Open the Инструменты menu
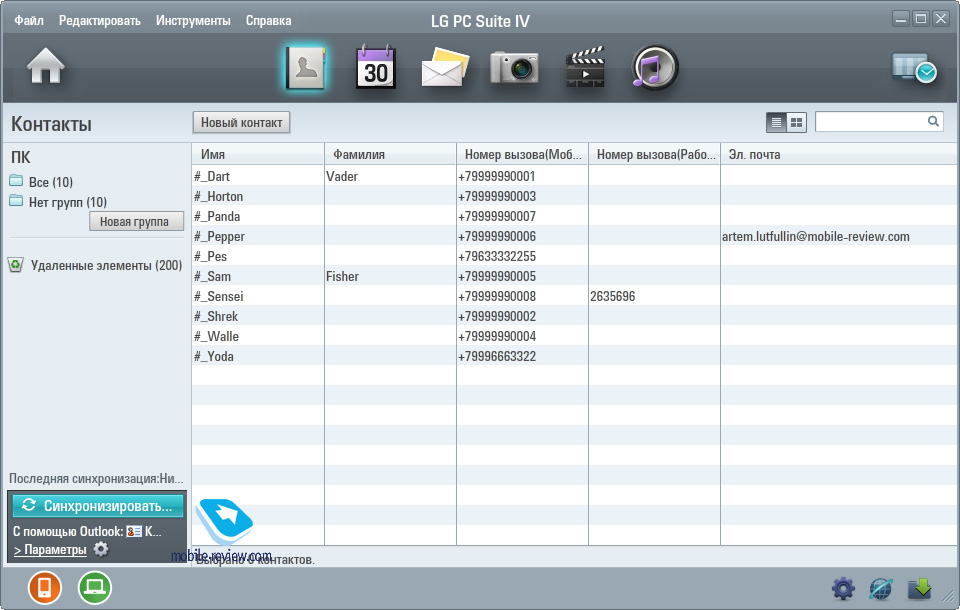Screen dimensions: 960x610 pyautogui.click(x=193, y=20)
